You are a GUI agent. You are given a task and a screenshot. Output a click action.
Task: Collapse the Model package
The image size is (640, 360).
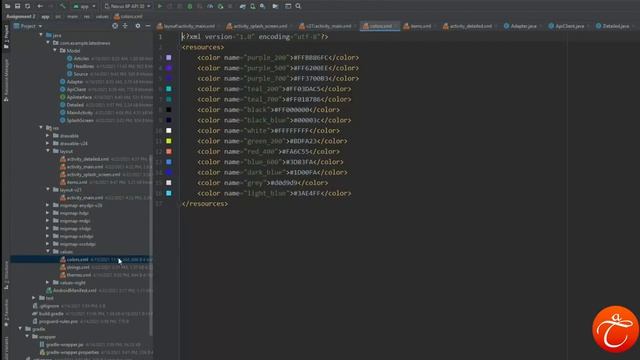tap(55, 51)
